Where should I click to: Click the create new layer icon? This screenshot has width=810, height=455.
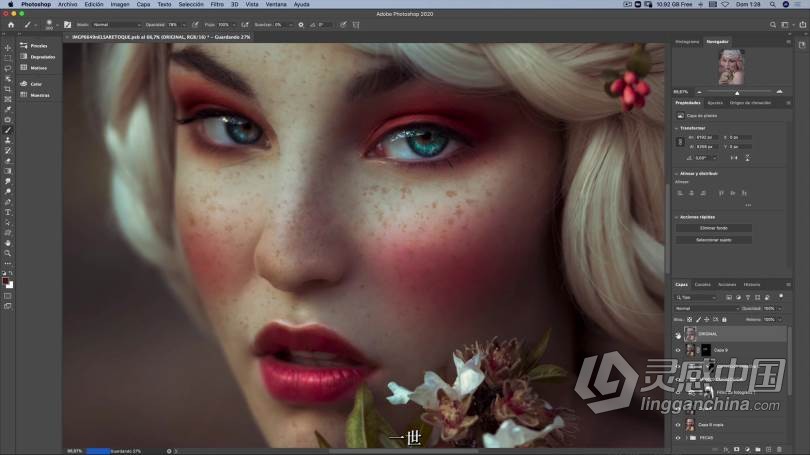click(x=769, y=450)
